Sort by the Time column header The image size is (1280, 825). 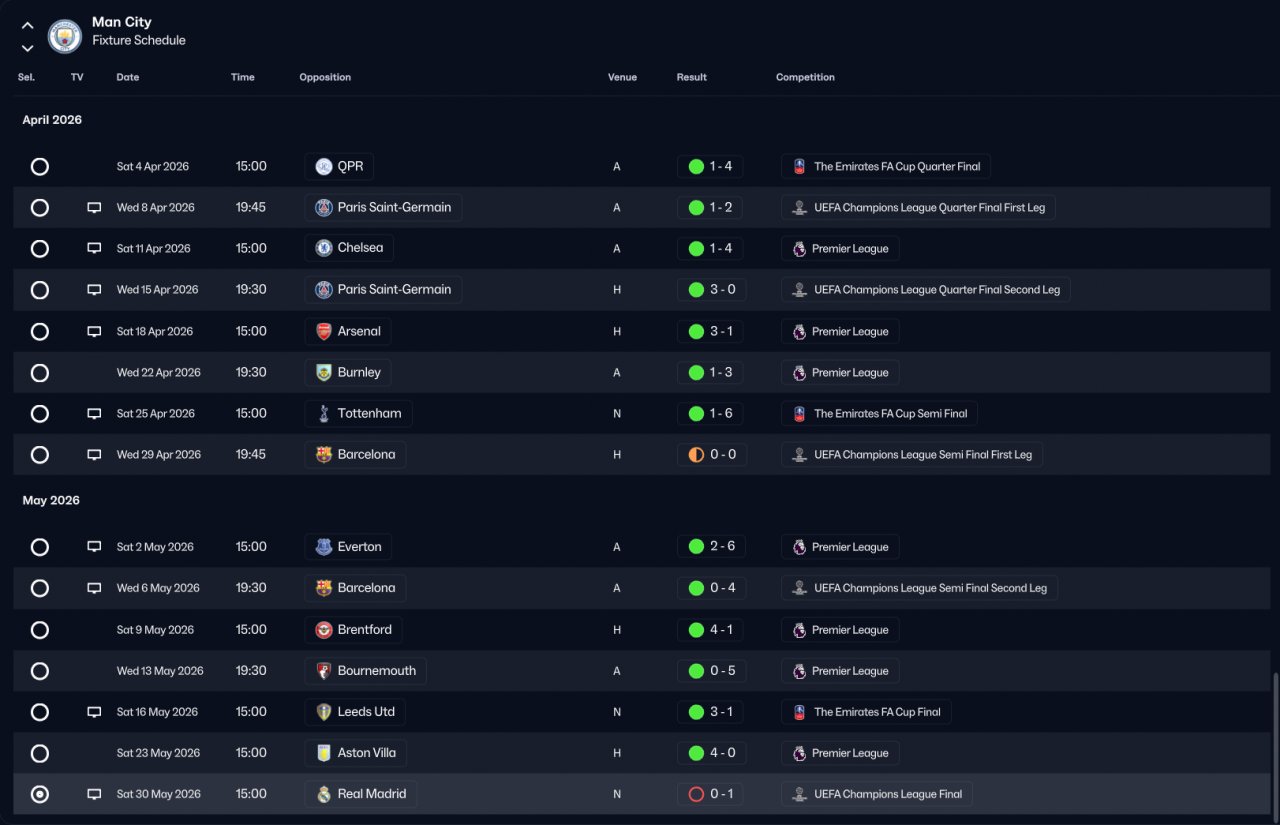(x=243, y=77)
